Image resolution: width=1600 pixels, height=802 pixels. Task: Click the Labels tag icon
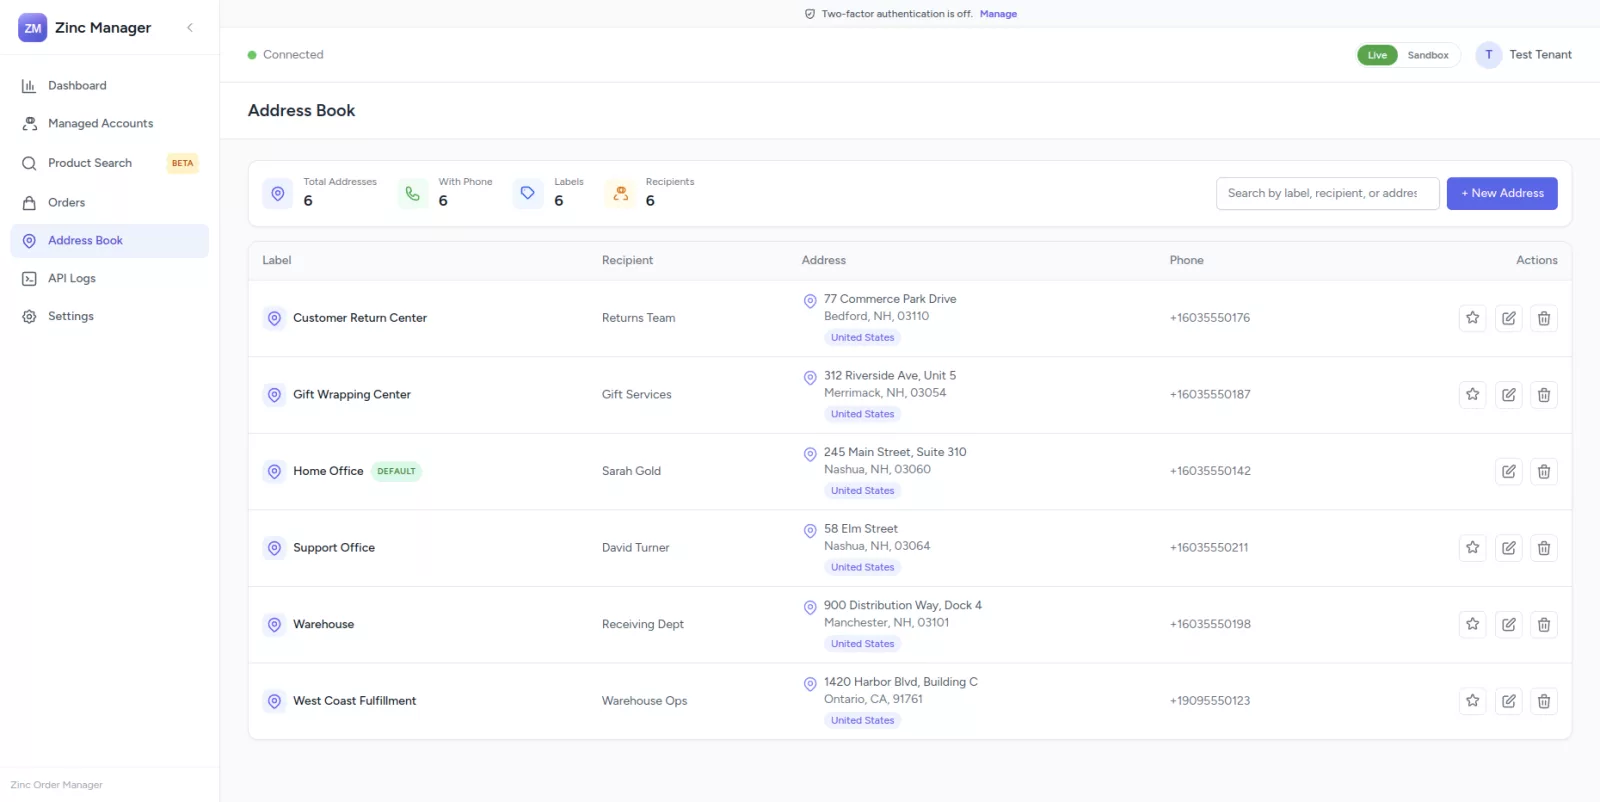[528, 193]
